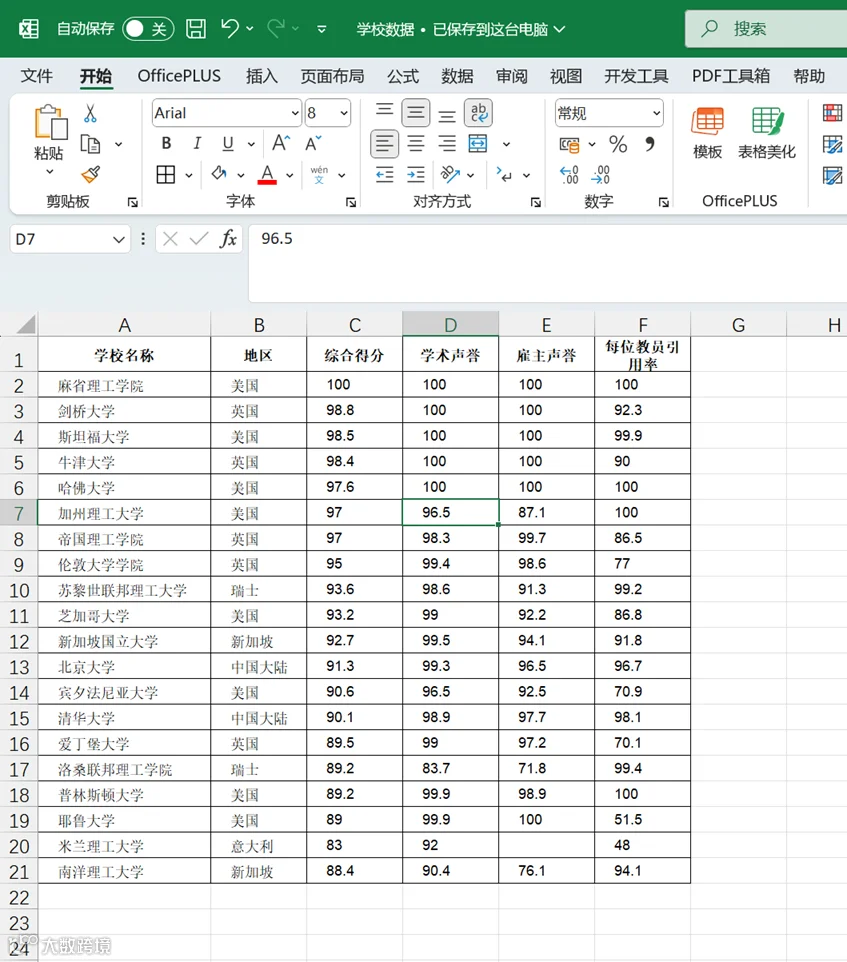Click the Fill Color bucket icon
Viewport: 847px width, 962px height.
click(x=218, y=175)
